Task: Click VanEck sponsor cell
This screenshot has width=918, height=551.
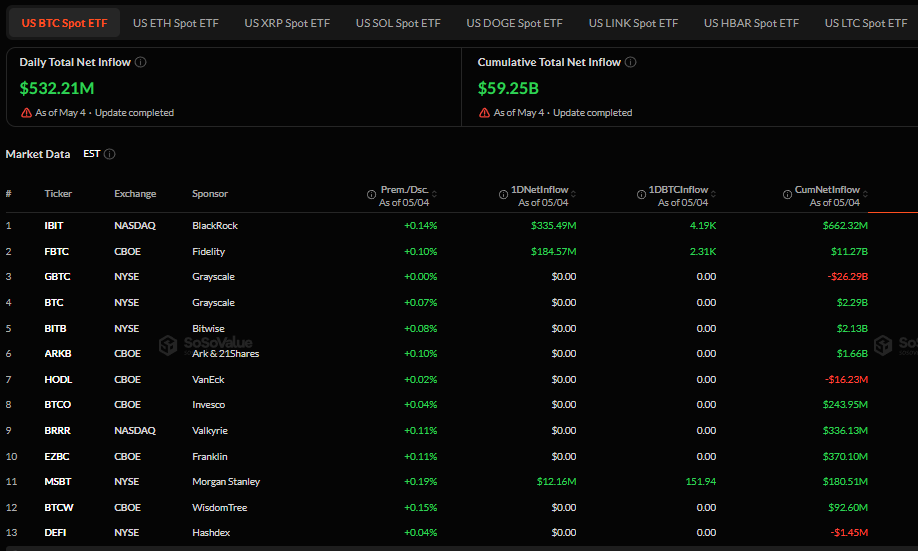Action: (x=208, y=379)
